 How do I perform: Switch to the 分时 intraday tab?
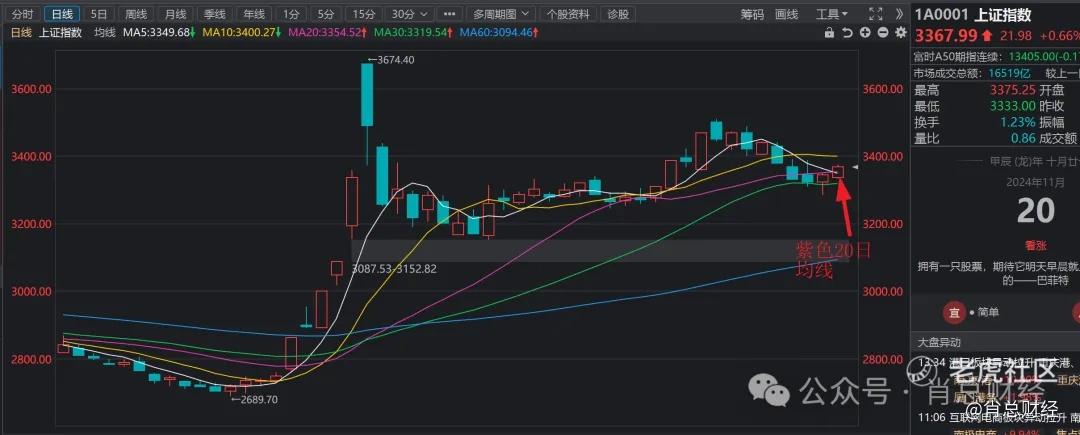(x=22, y=14)
